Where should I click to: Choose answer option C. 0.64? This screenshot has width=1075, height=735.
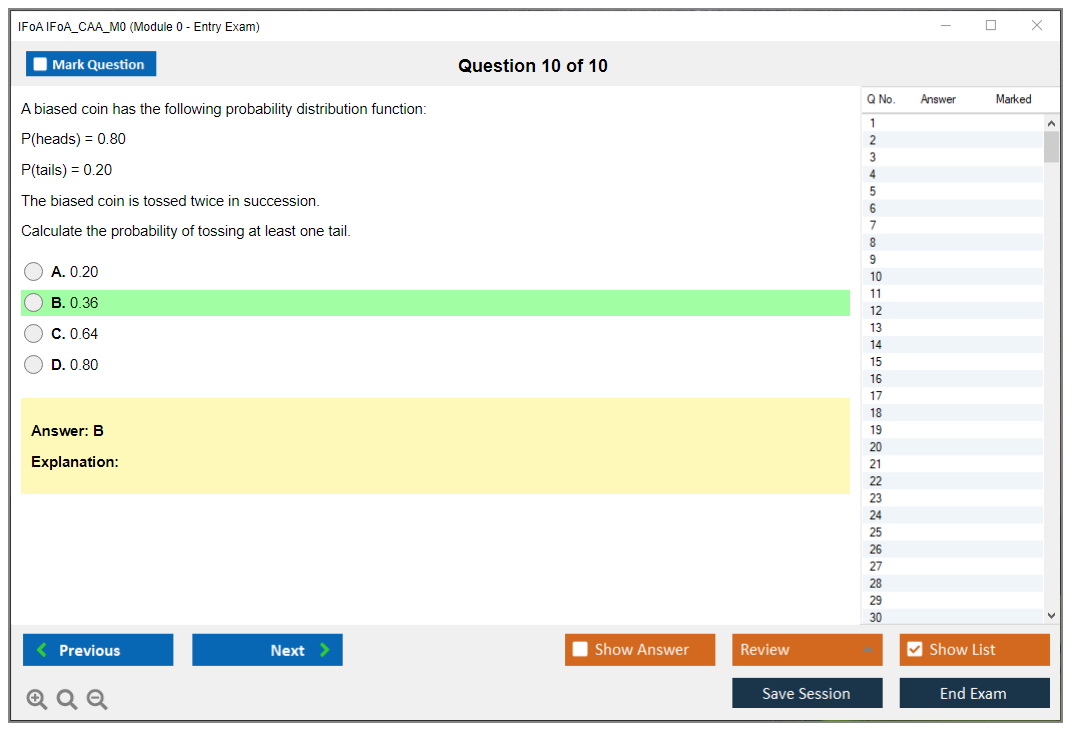pos(34,334)
